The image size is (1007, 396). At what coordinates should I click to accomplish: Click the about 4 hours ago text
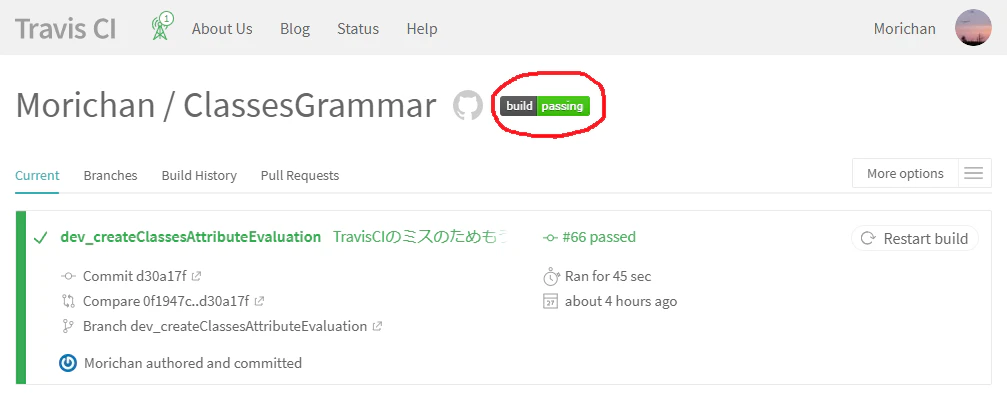pos(621,301)
